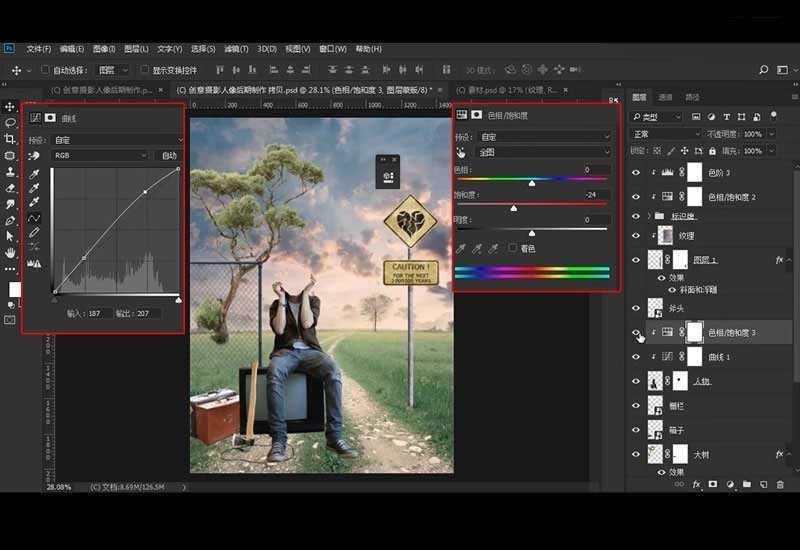
Task: Click the pencil draw-curve icon in Curves panel
Action: [x=34, y=232]
